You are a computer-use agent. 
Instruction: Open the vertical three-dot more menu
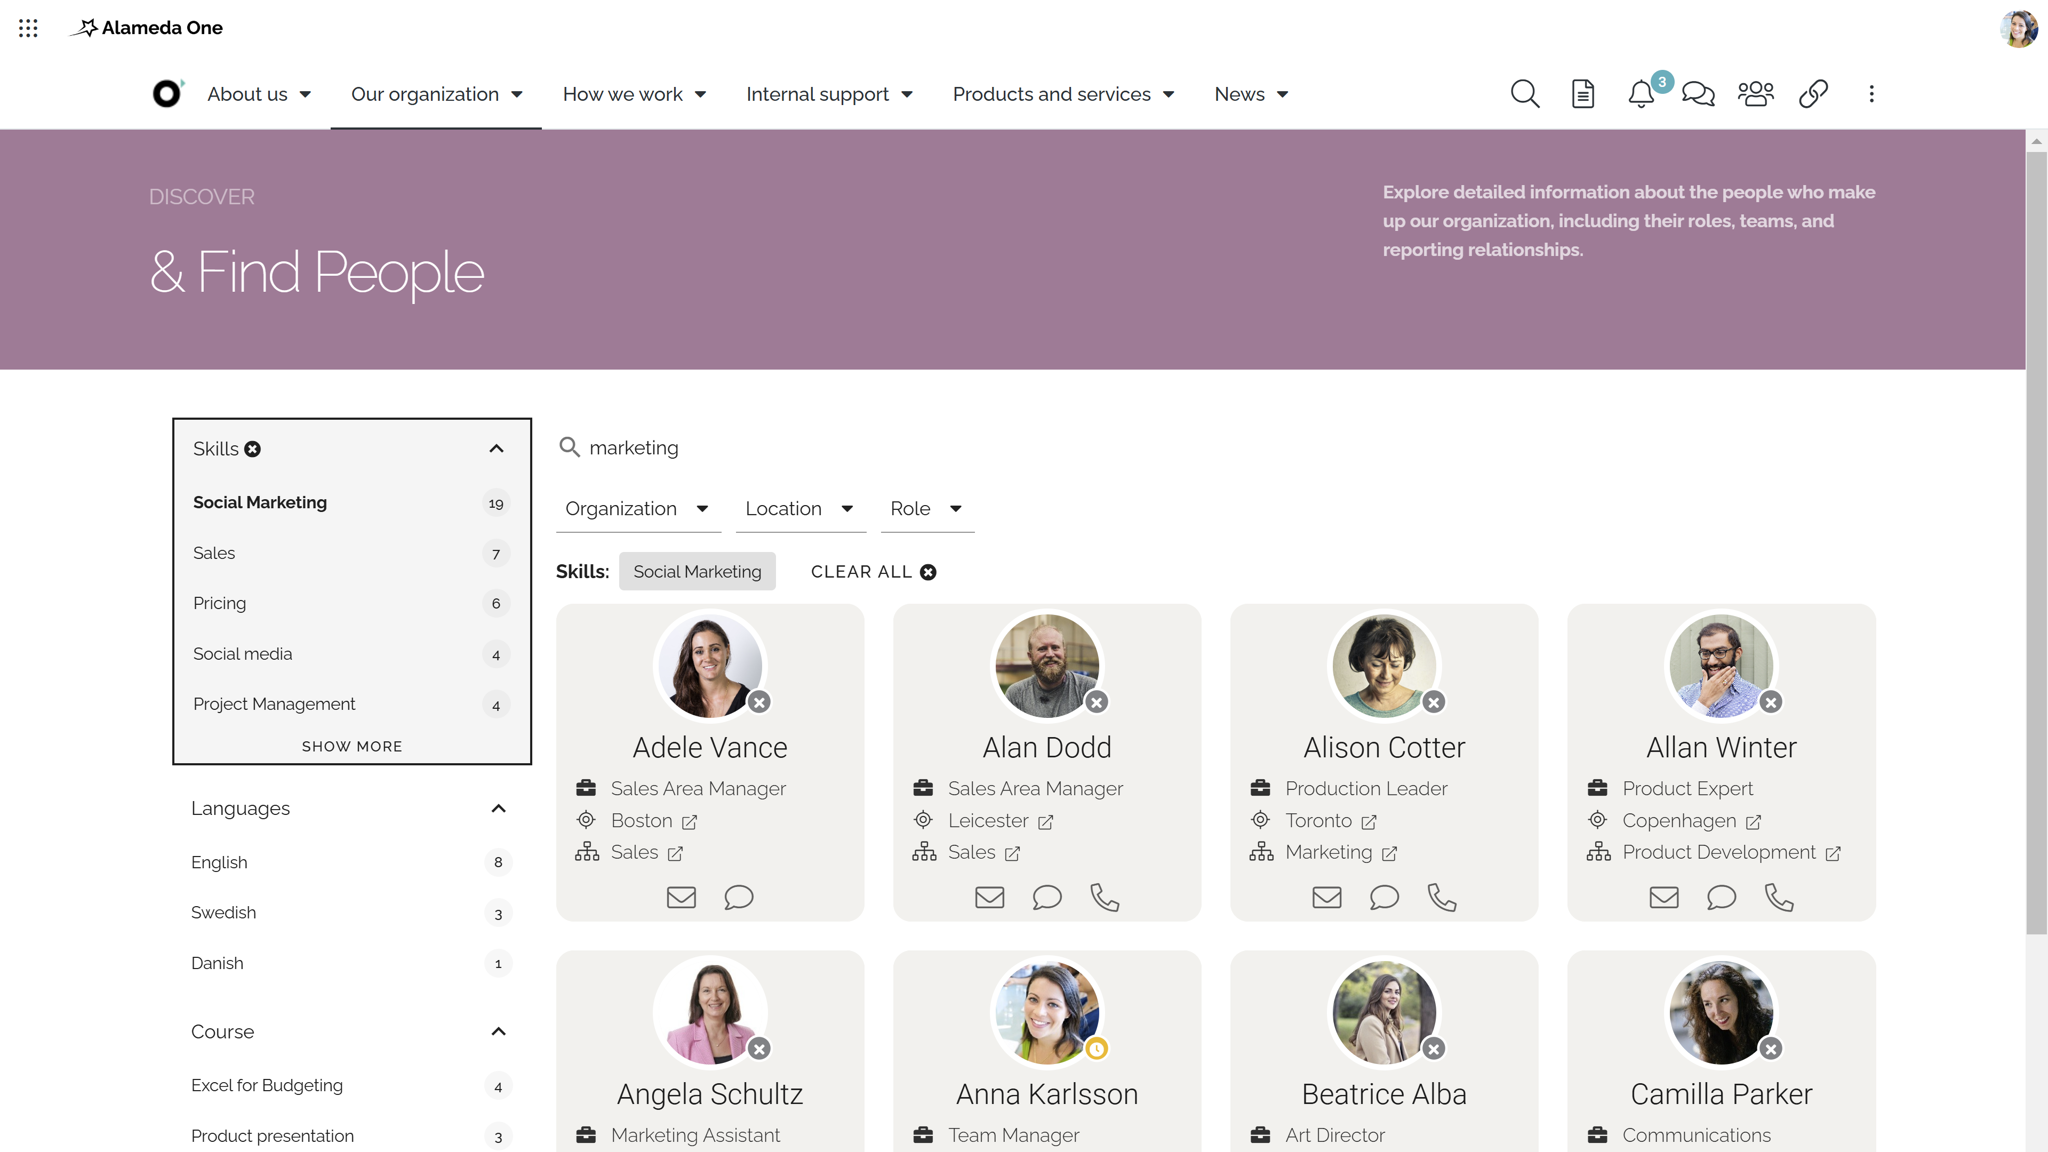click(1871, 94)
